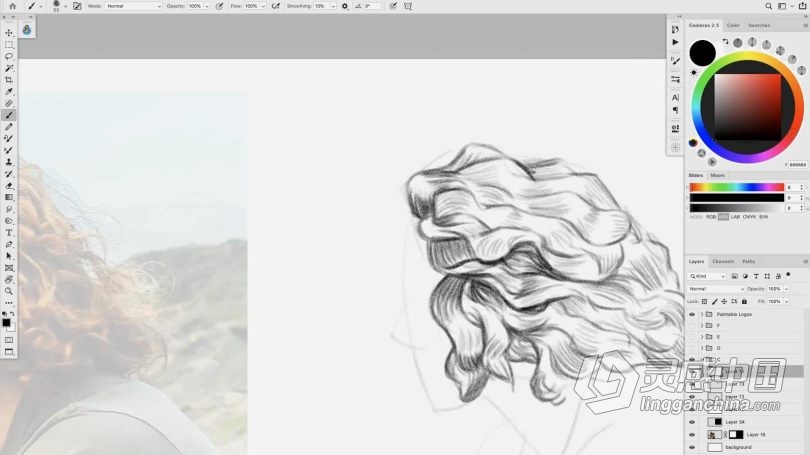
Task: Select RGB slider mode
Action: click(x=711, y=217)
